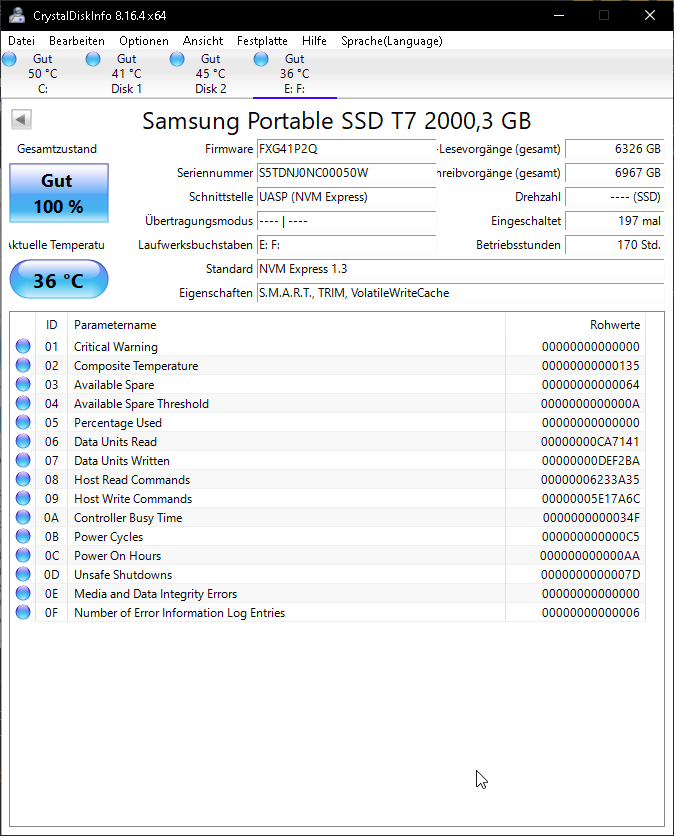Open the Datei menu
The height and width of the screenshot is (836, 674).
point(21,41)
